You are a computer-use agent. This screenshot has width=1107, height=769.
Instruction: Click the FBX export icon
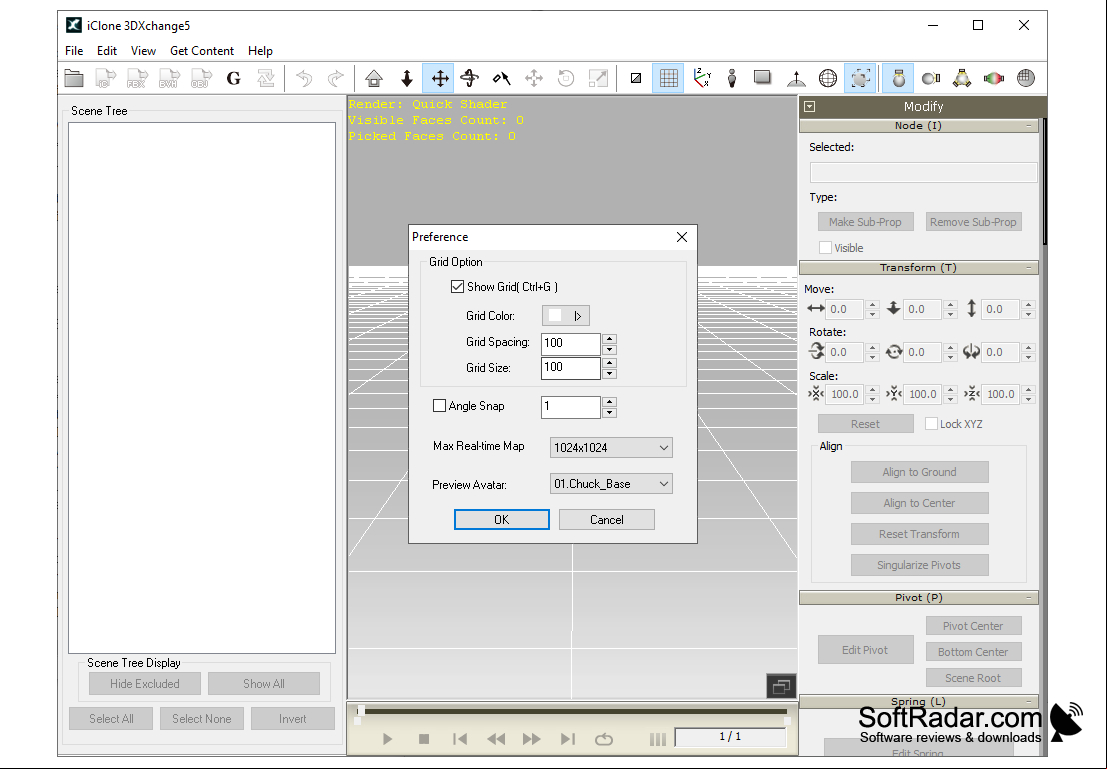137,78
